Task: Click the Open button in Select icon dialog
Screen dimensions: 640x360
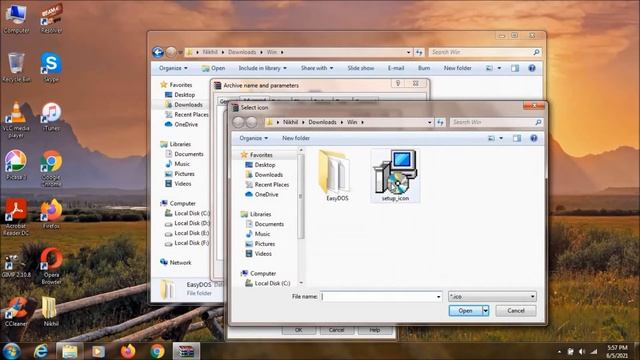Action: pos(465,311)
